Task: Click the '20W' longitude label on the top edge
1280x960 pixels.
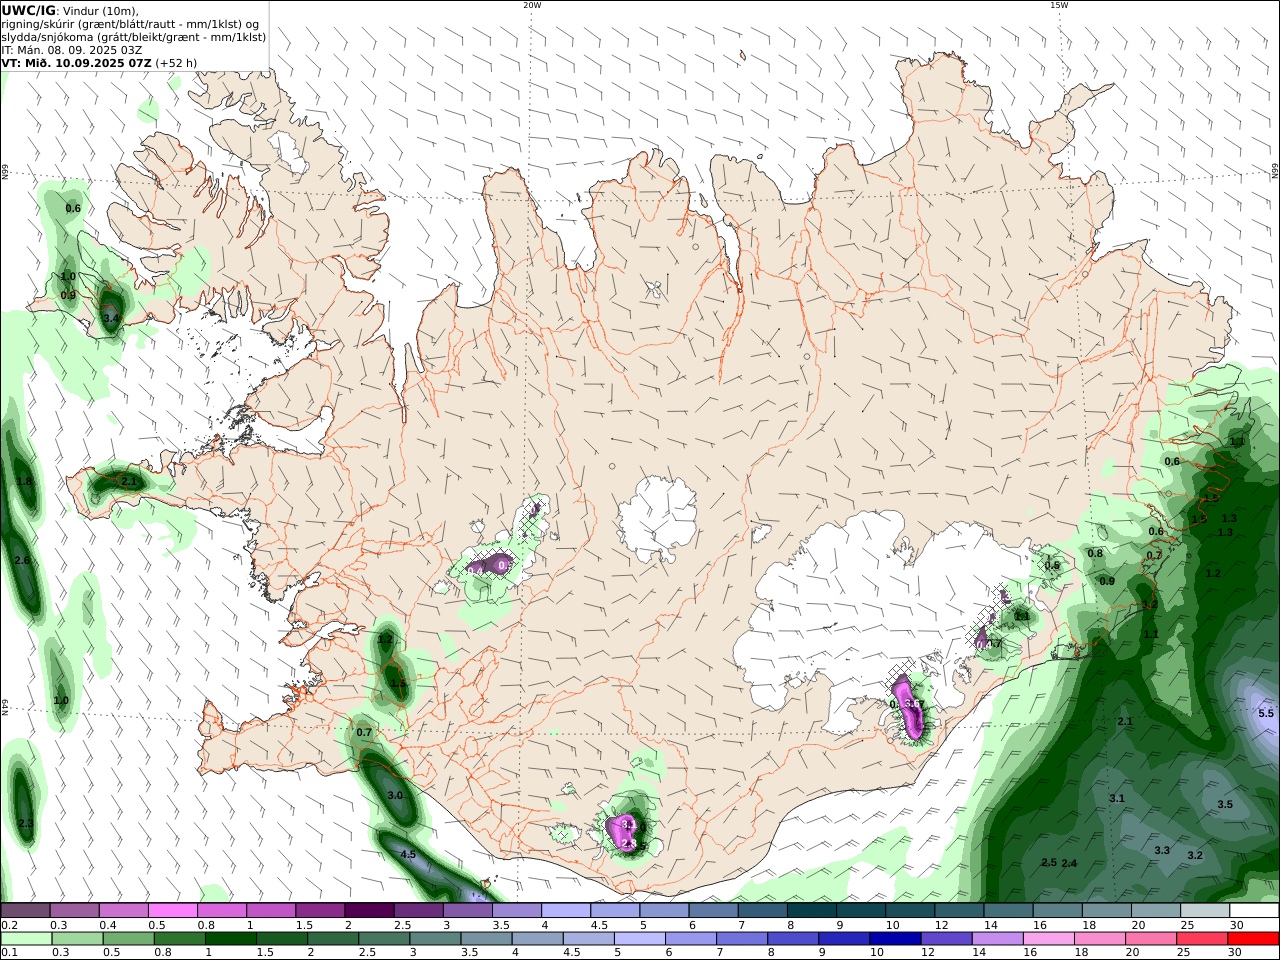Action: (x=532, y=5)
